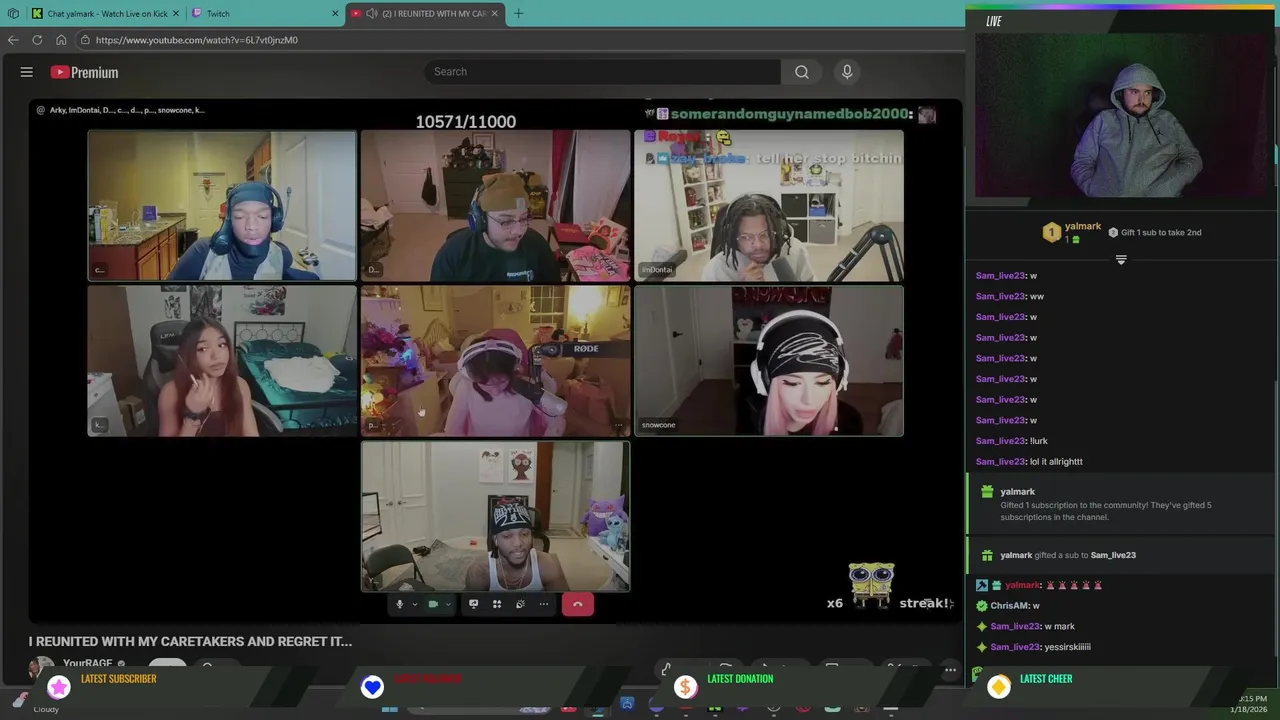Close the Kick chat tab
Viewport: 1280px width, 720px height.
175,13
